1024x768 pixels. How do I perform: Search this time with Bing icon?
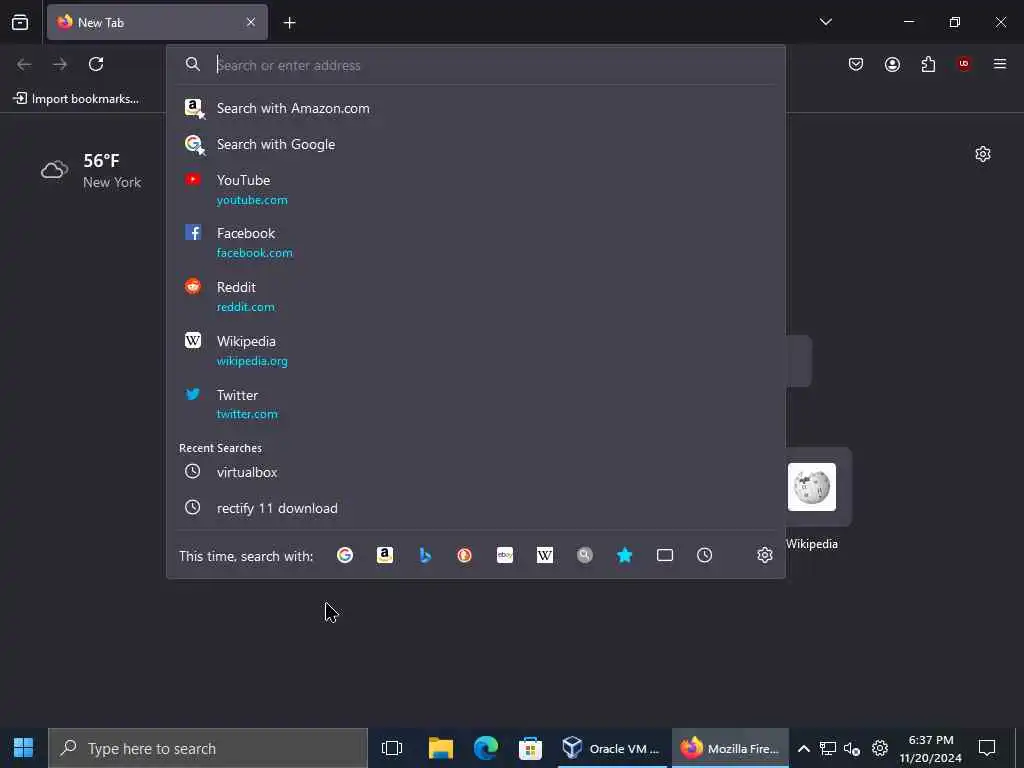click(425, 555)
